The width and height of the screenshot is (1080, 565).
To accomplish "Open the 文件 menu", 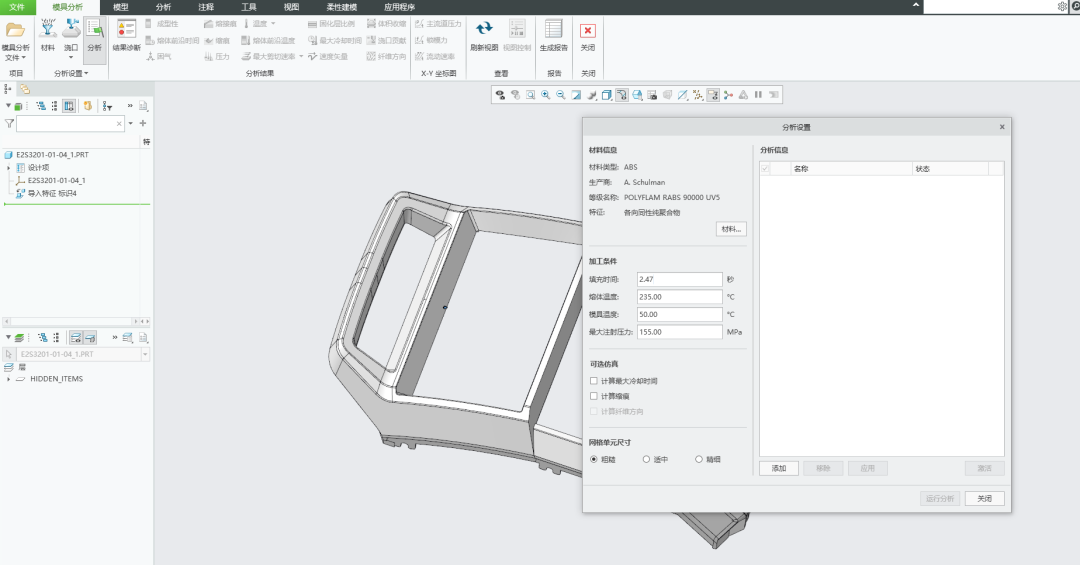I will pyautogui.click(x=17, y=7).
